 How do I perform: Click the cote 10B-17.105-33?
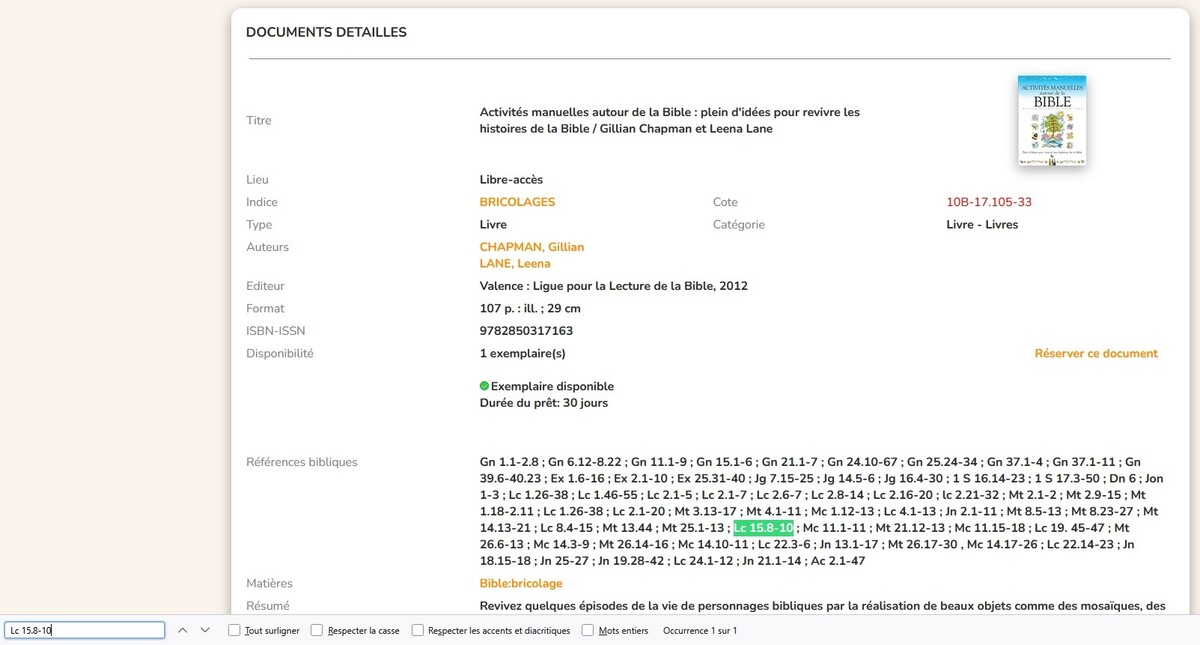(x=988, y=202)
